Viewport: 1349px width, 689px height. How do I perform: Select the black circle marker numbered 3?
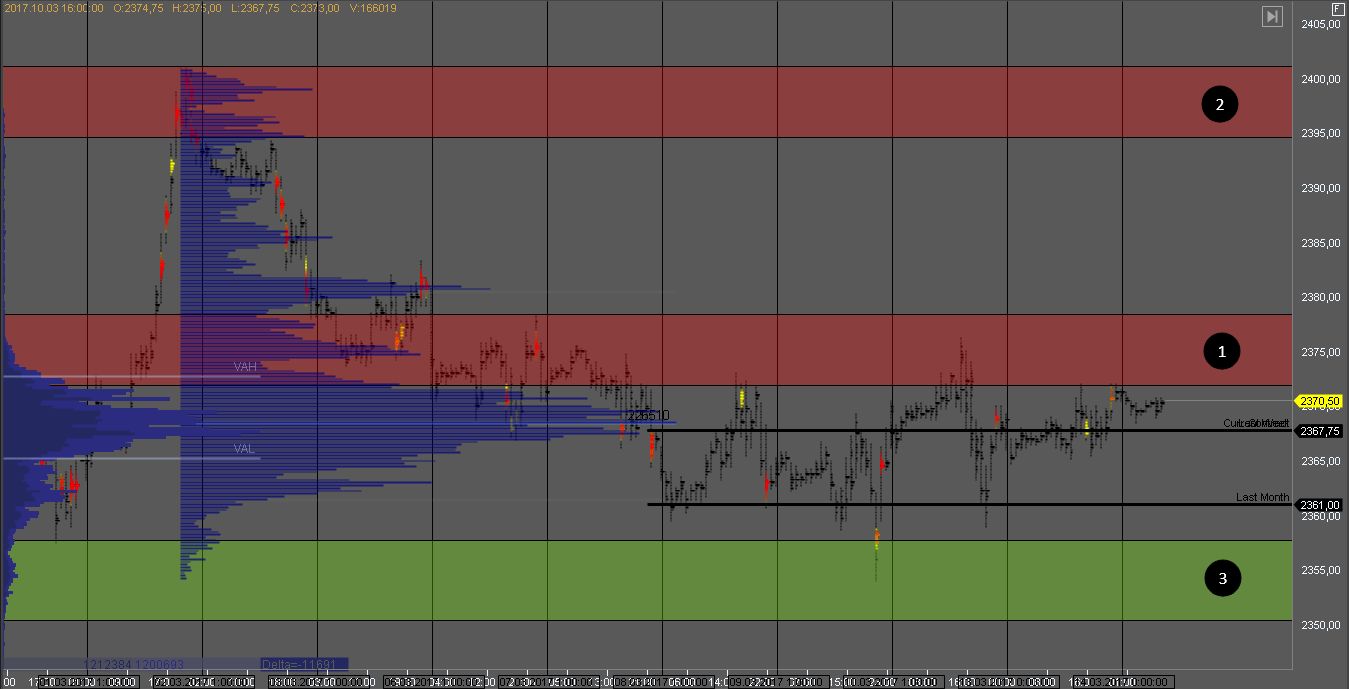(x=1220, y=577)
